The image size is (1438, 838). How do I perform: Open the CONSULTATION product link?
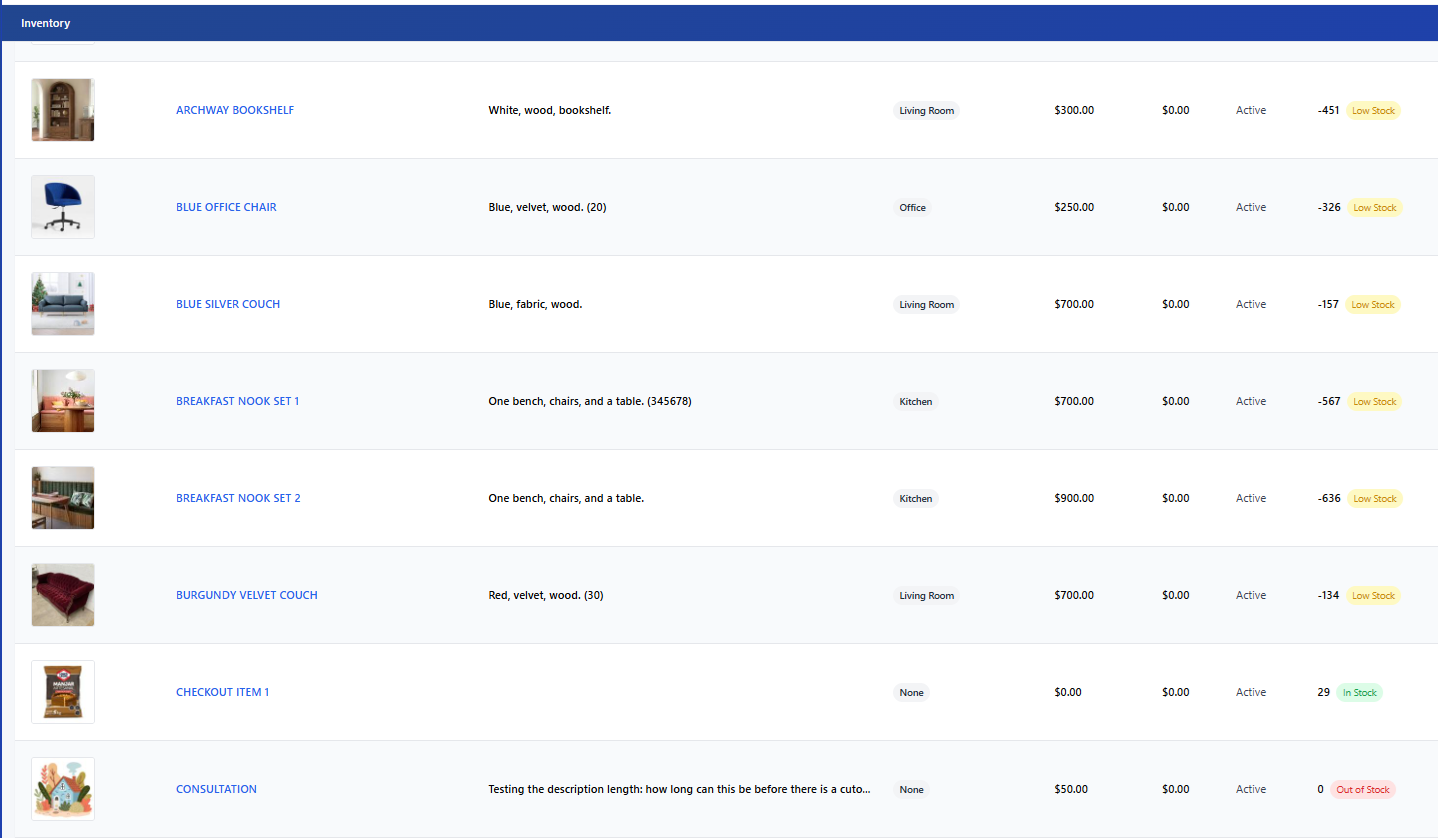click(x=216, y=789)
